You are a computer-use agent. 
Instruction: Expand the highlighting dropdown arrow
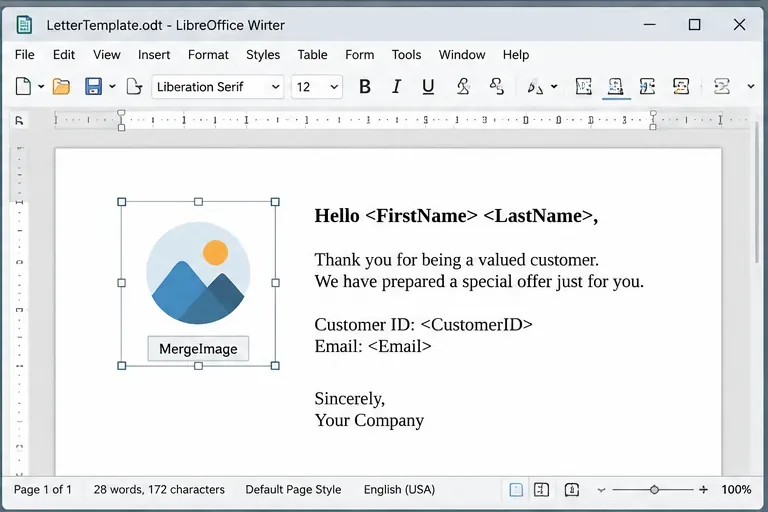[x=554, y=87]
